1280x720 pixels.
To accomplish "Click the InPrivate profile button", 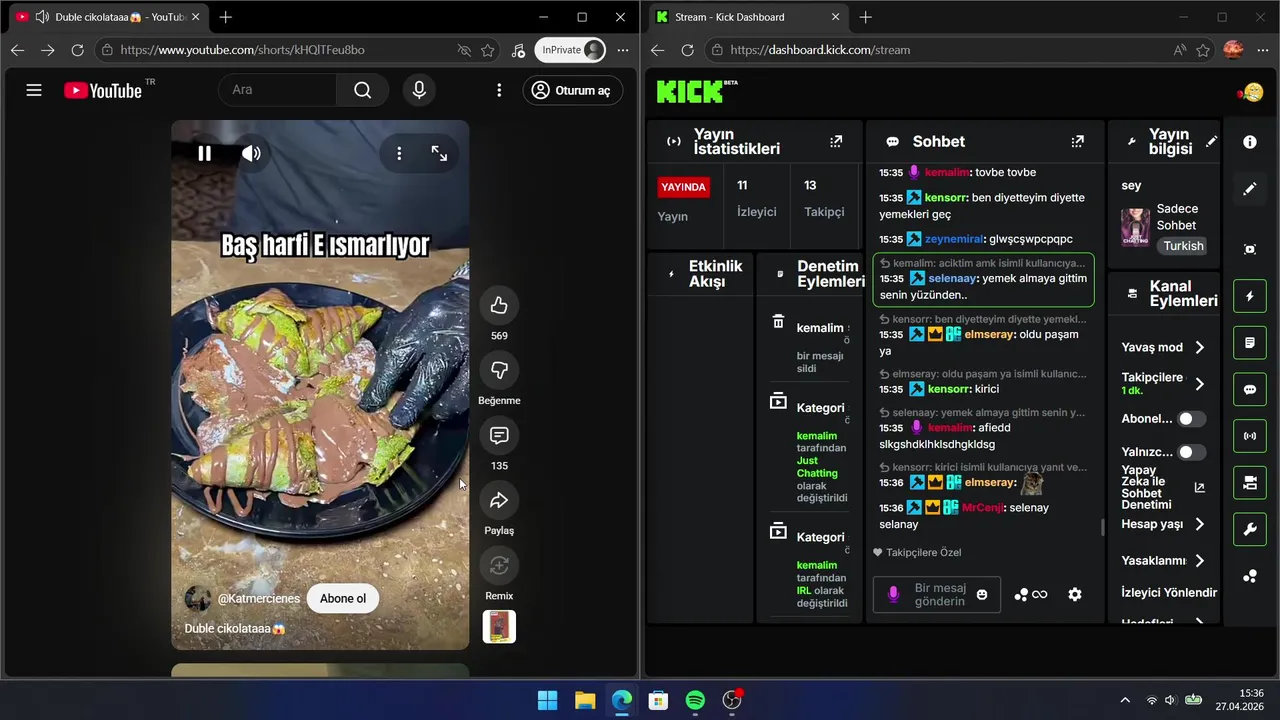I will [x=571, y=50].
